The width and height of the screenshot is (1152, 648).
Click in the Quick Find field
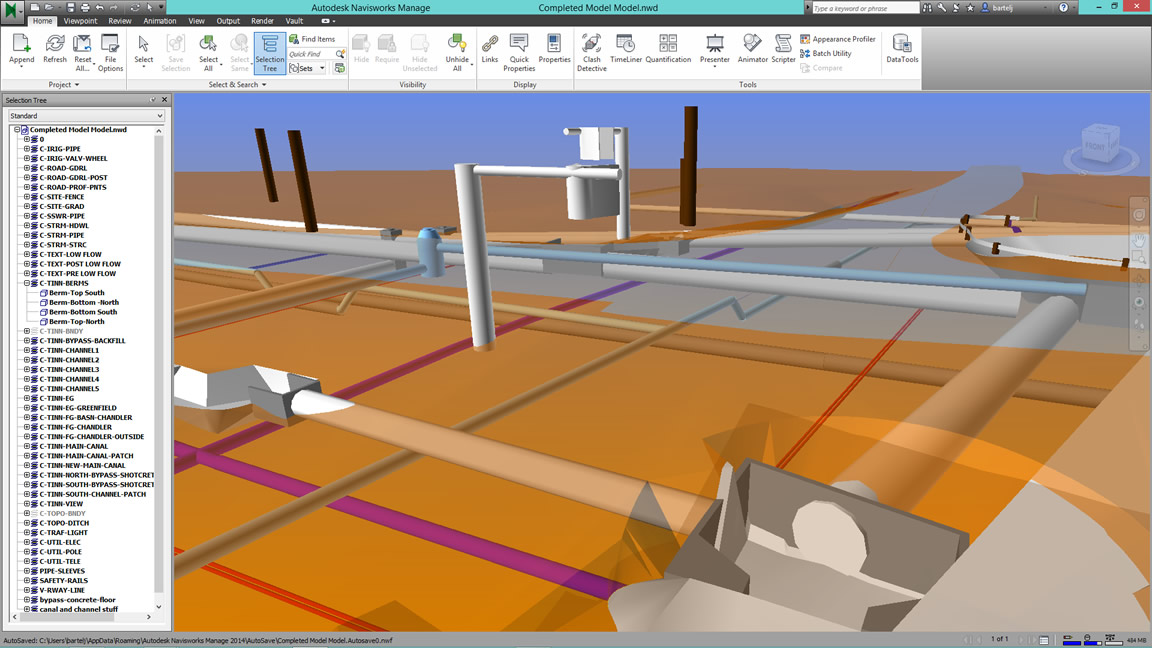[312, 54]
